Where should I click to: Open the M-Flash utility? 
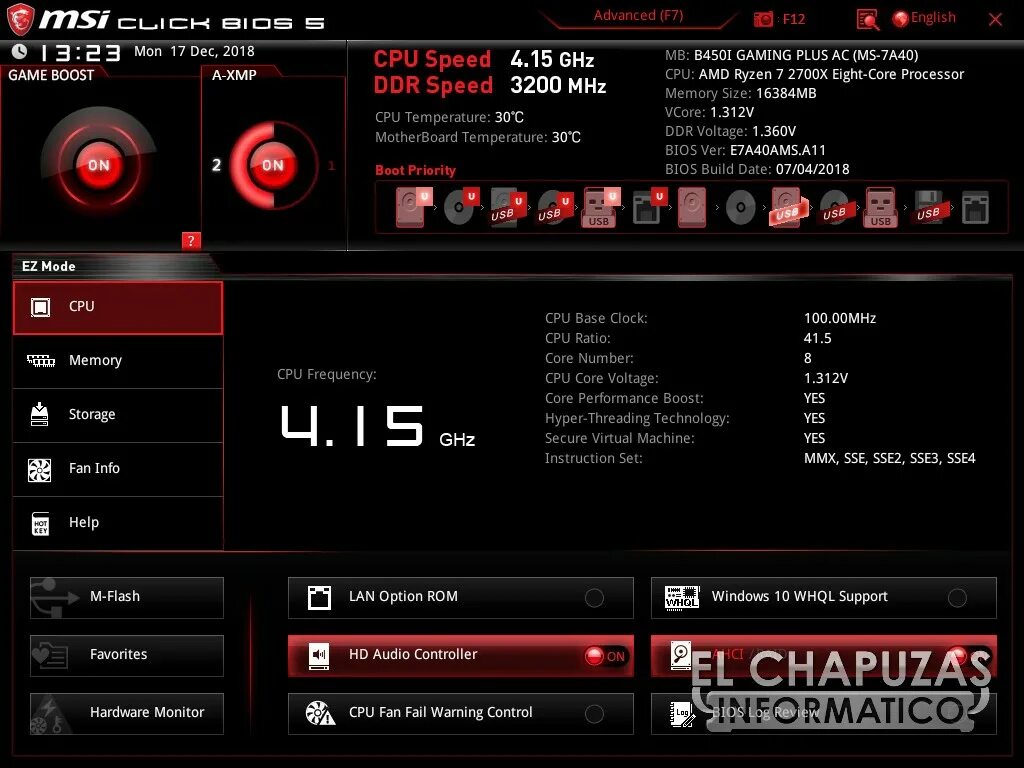pos(127,598)
